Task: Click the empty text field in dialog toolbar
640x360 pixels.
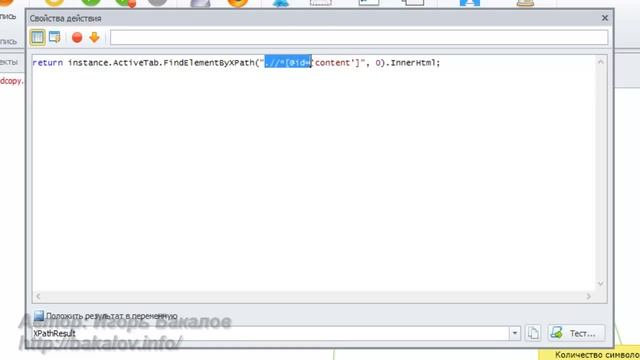Action: coord(359,38)
